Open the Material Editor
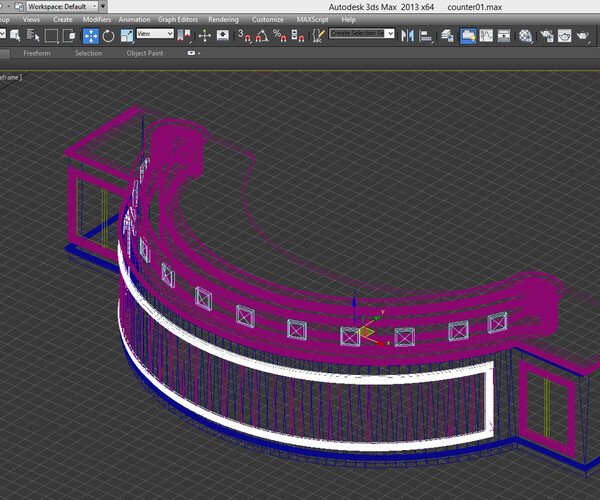 [x=525, y=35]
